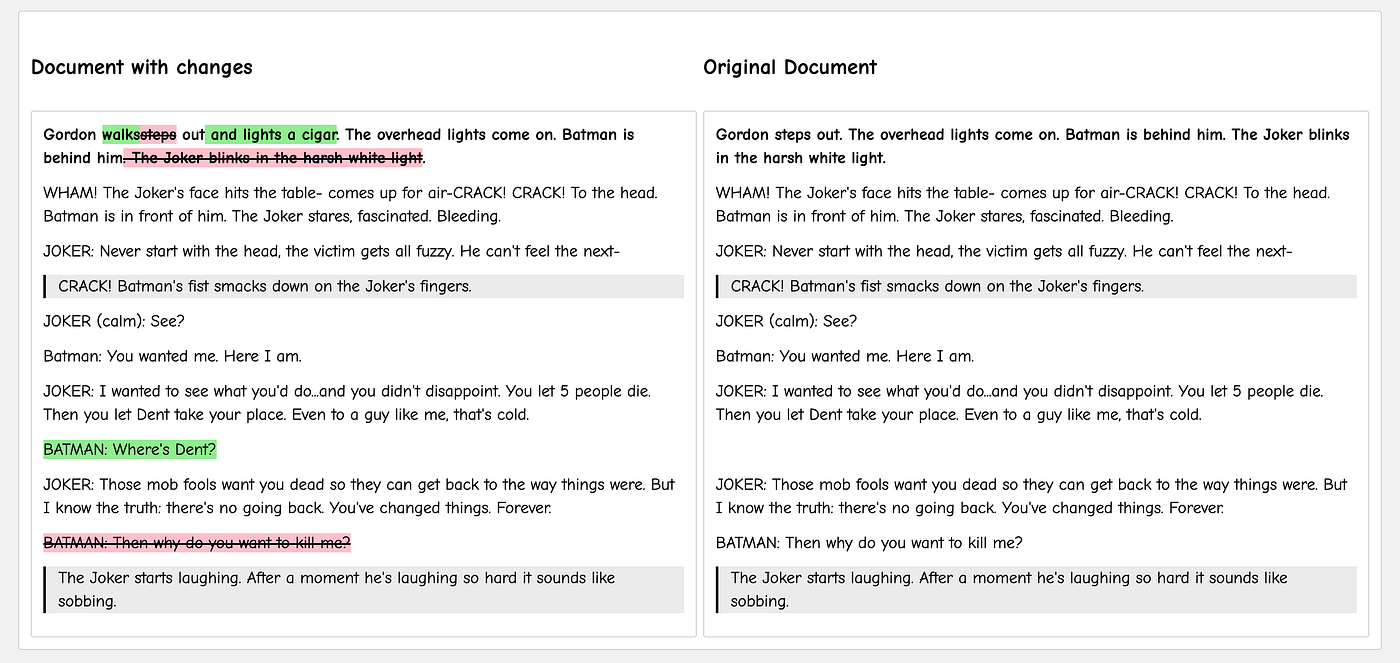1400x663 pixels.
Task: Click 'Batman: You wanted me' line in changes document
Action: tap(172, 356)
